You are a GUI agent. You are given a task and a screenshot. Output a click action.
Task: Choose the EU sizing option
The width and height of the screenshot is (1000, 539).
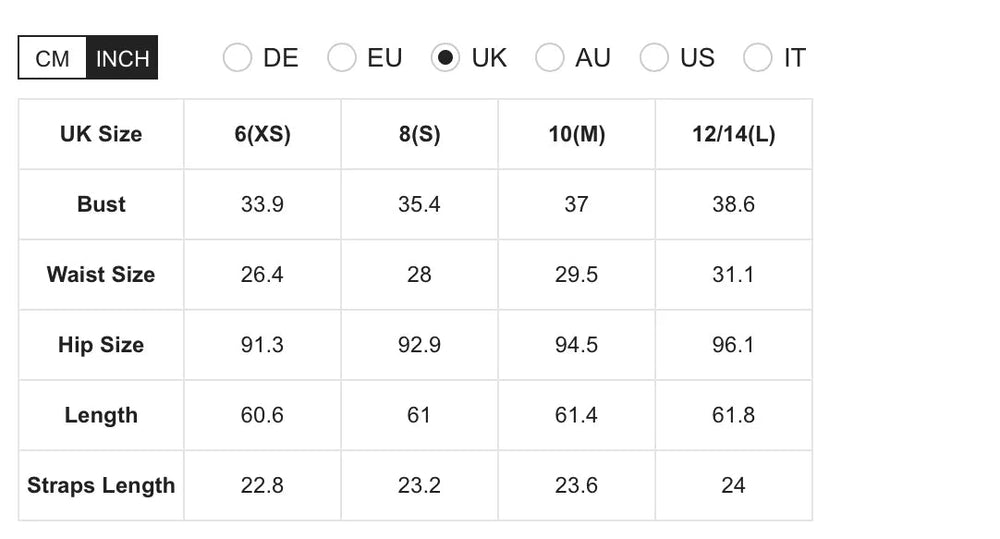tap(342, 58)
